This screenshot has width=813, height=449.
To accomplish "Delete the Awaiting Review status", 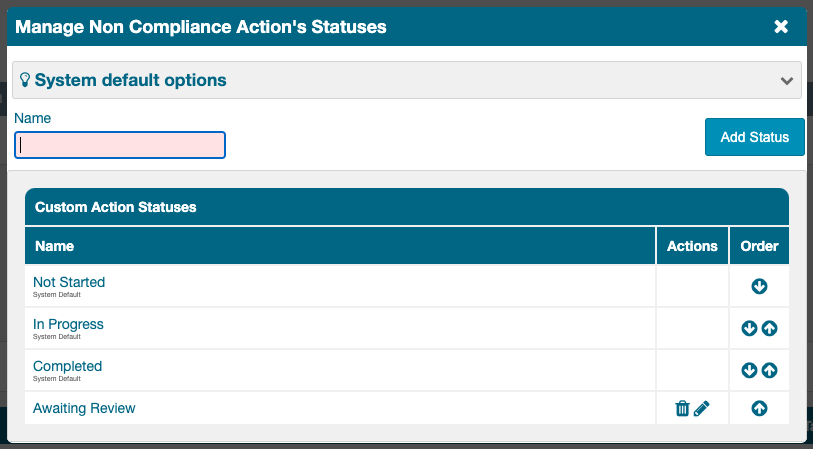I will tap(682, 408).
